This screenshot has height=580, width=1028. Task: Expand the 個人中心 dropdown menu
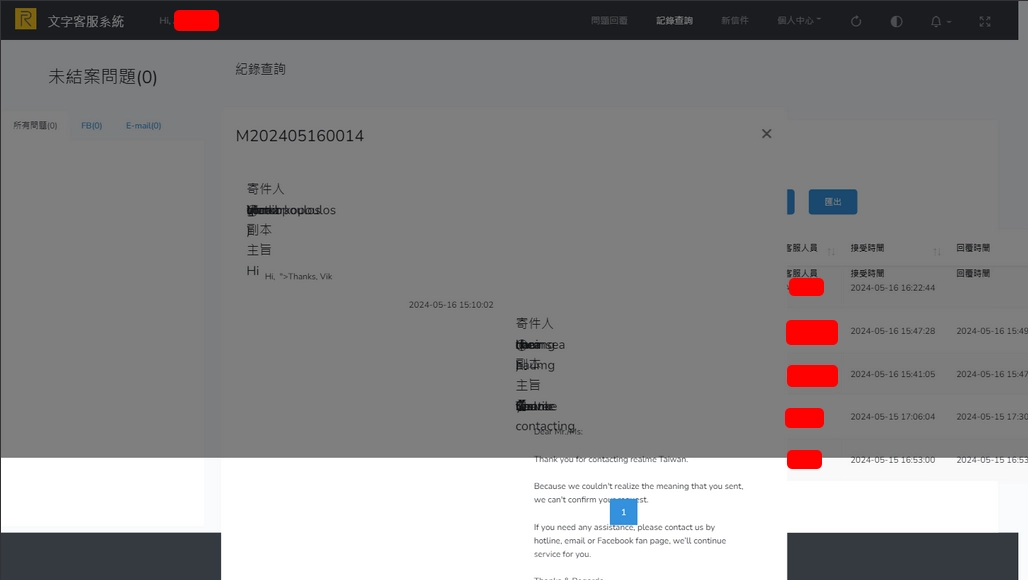[x=799, y=21]
